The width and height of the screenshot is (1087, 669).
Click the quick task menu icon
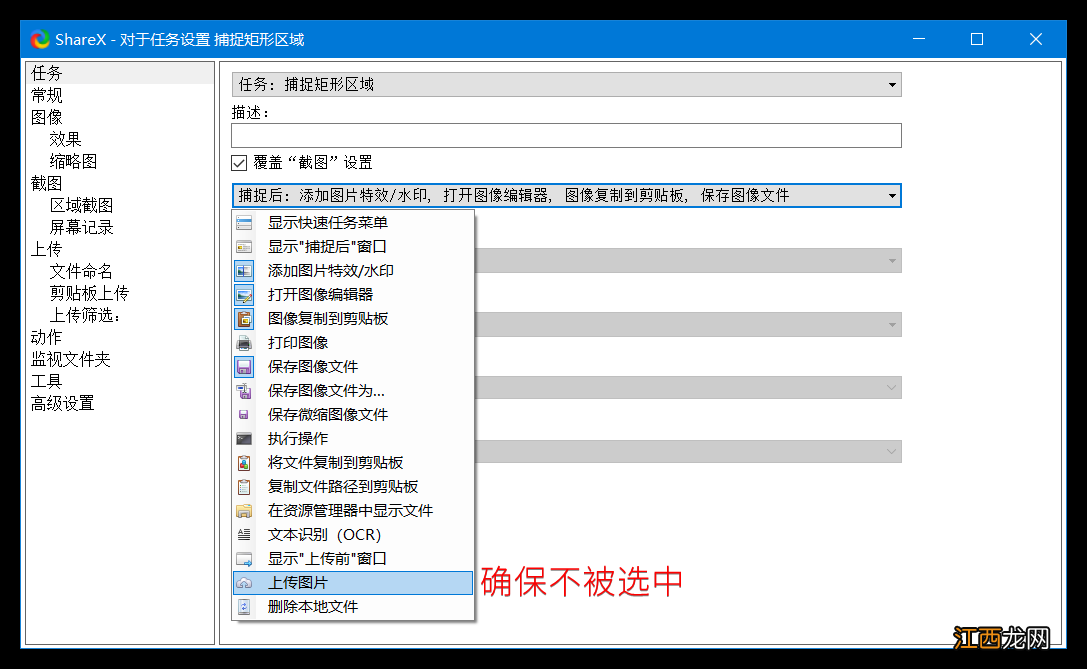click(x=244, y=223)
